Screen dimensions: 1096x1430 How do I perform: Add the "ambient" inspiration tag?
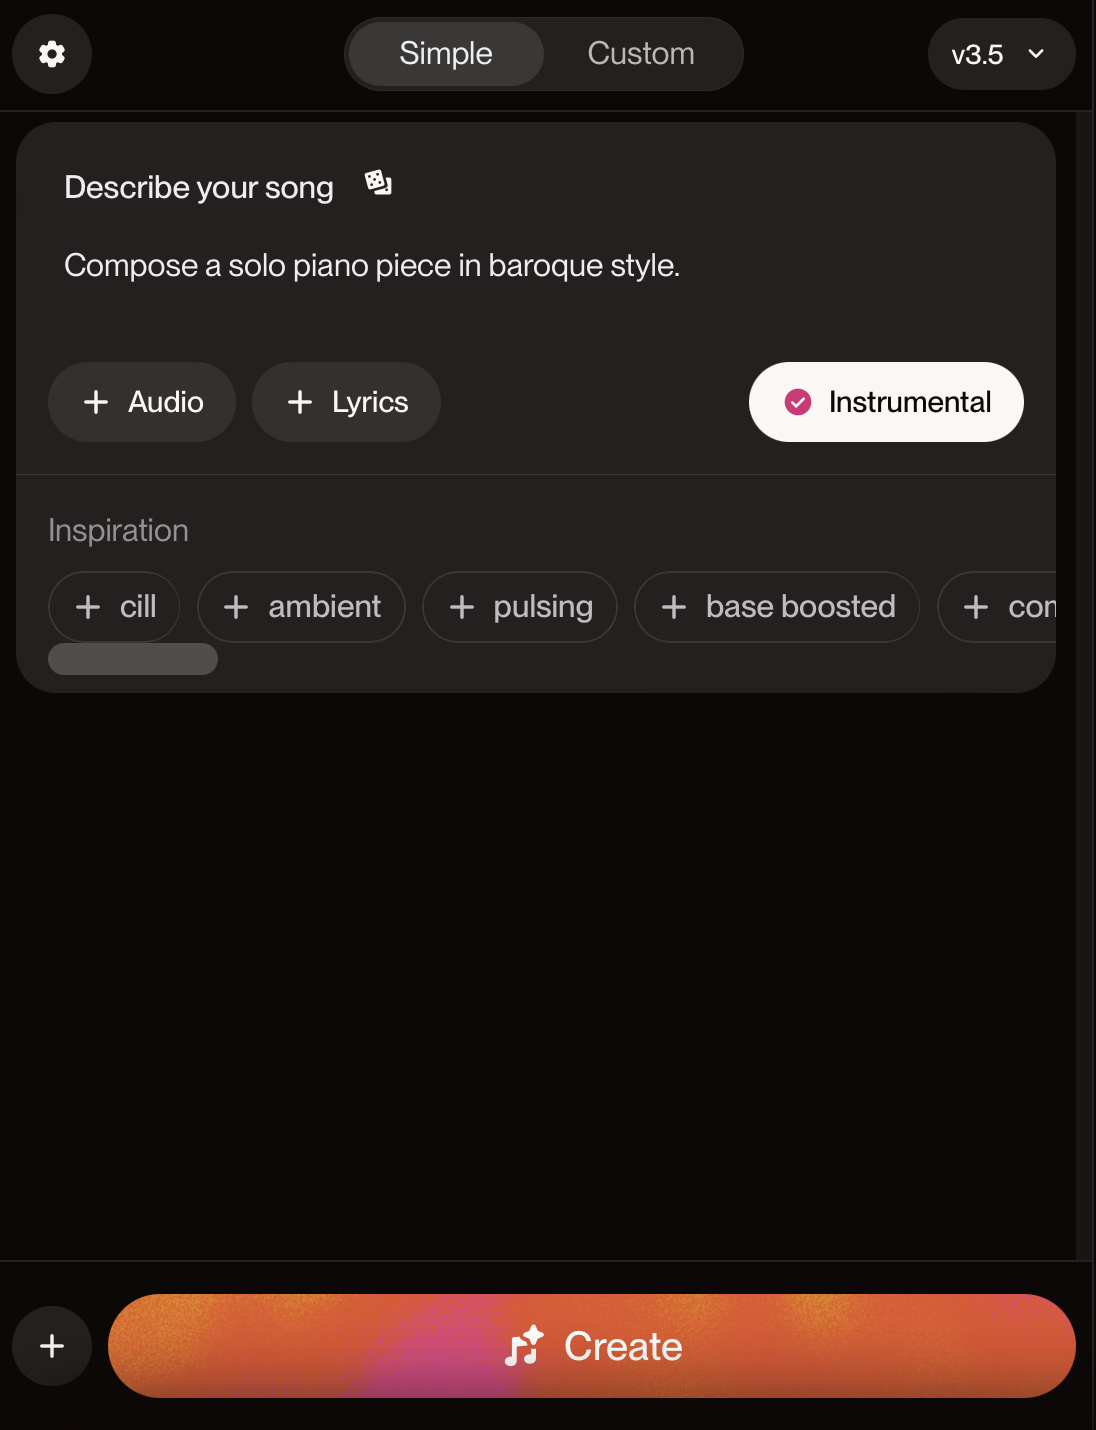click(x=301, y=607)
